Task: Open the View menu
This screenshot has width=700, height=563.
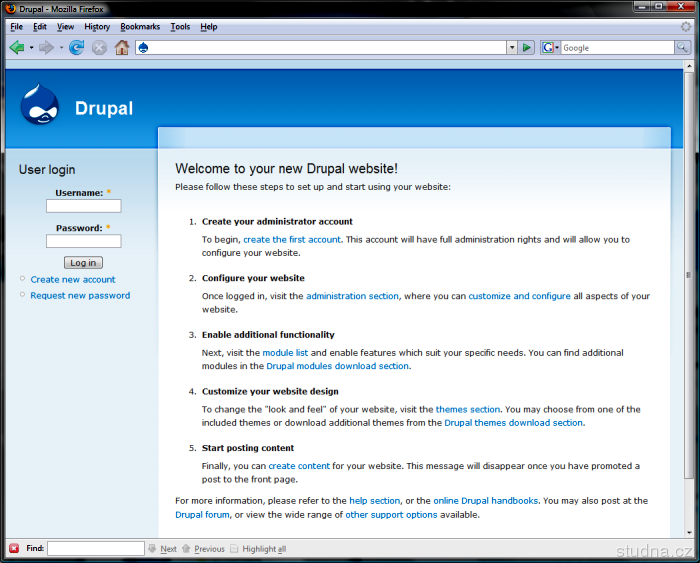Action: [x=65, y=27]
